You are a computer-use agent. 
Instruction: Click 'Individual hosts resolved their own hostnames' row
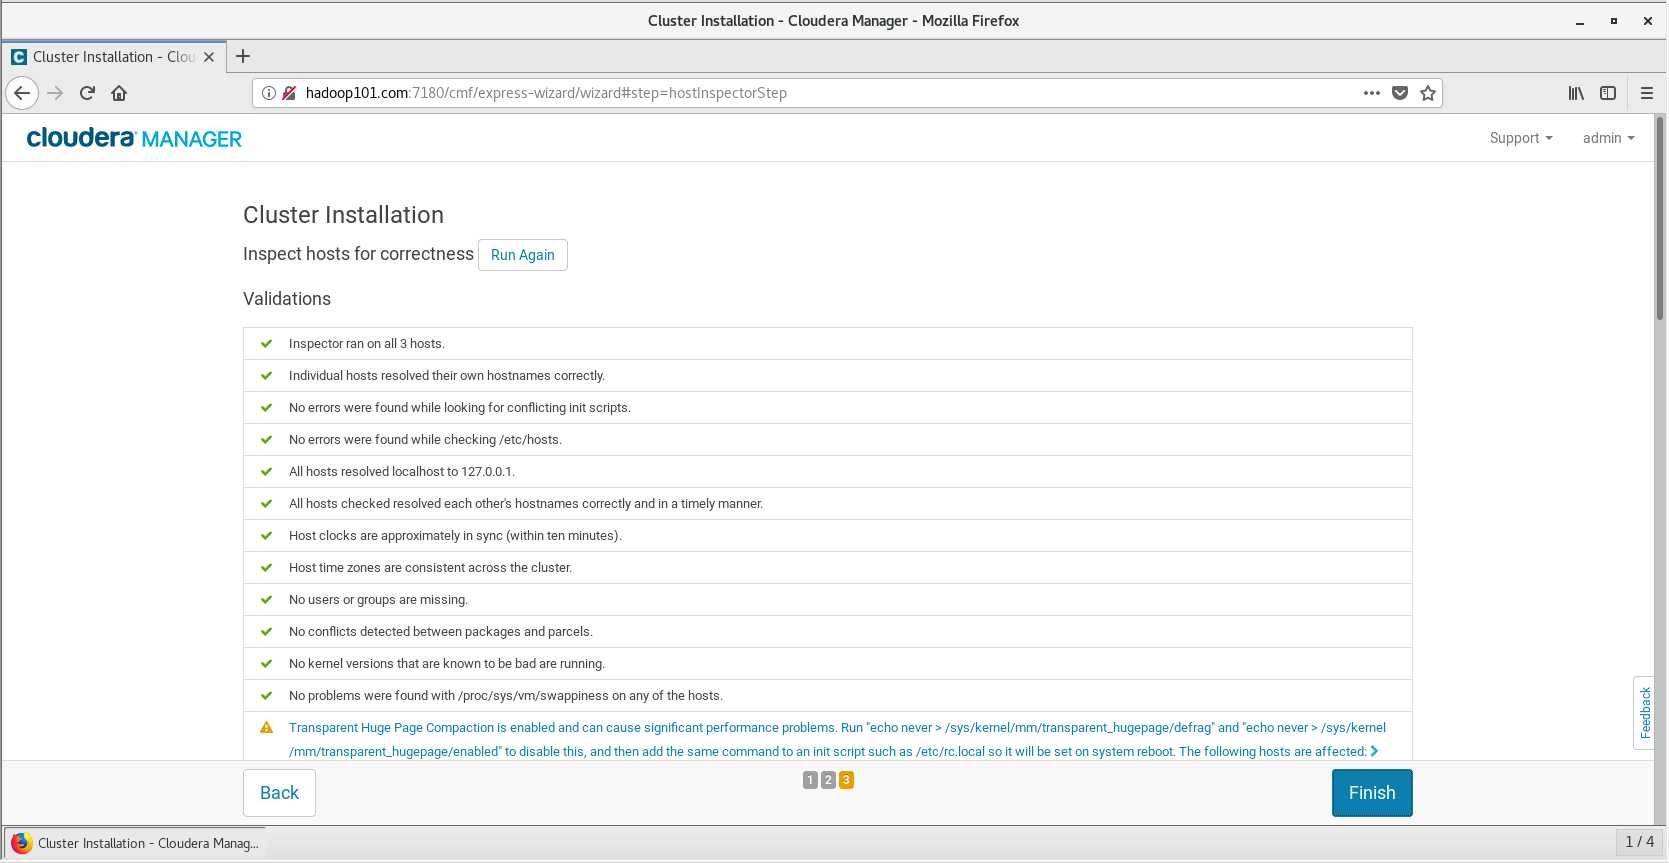click(827, 375)
